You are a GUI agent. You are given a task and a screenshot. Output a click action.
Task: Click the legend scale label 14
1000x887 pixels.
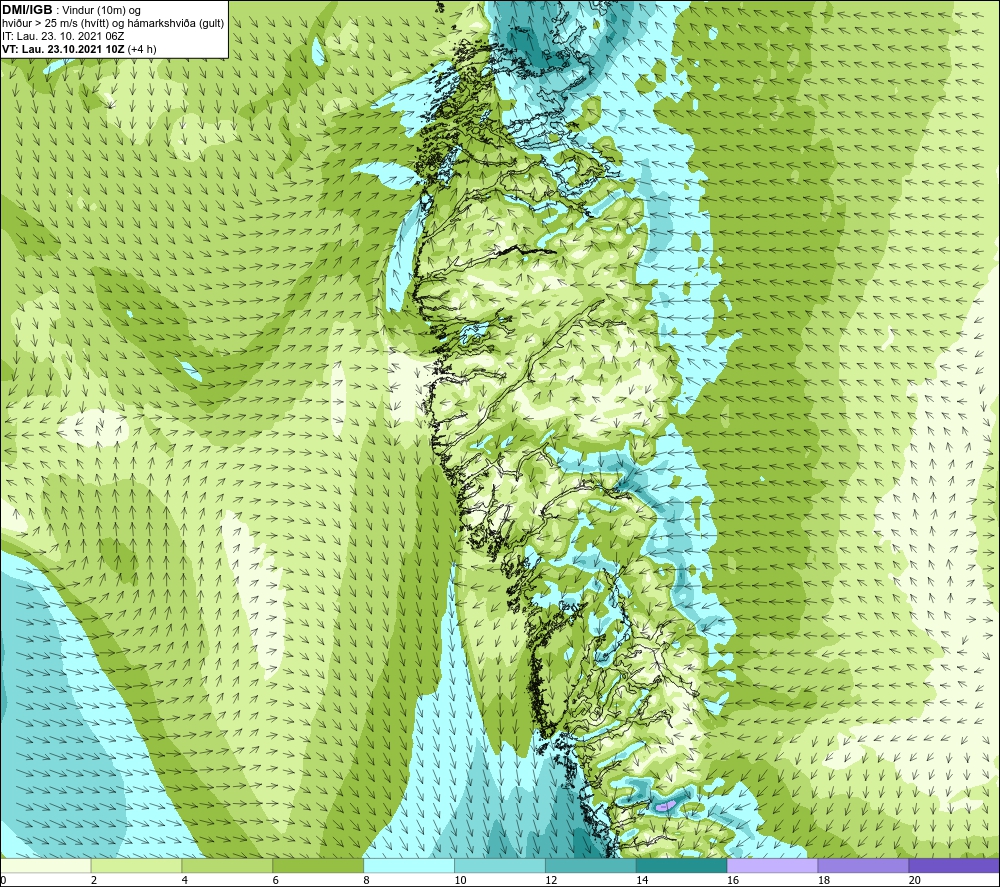point(642,880)
